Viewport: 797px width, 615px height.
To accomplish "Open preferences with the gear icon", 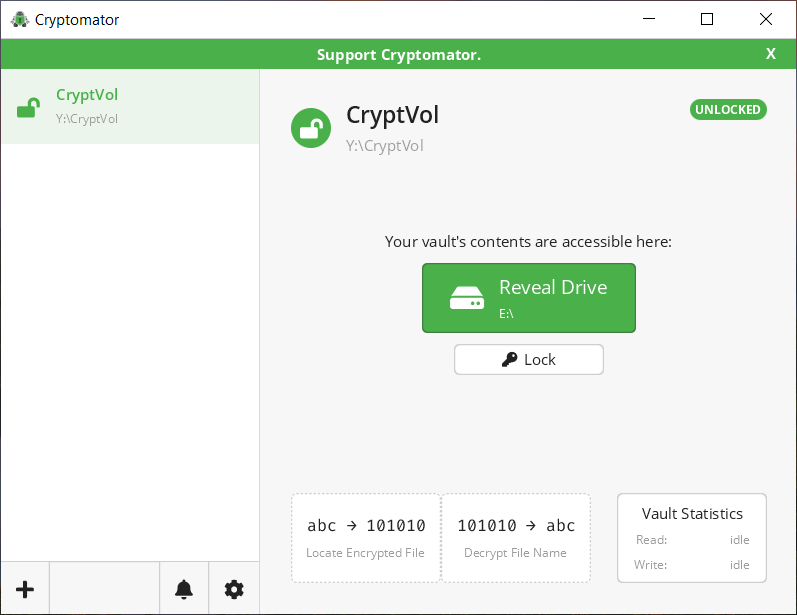I will (x=234, y=590).
